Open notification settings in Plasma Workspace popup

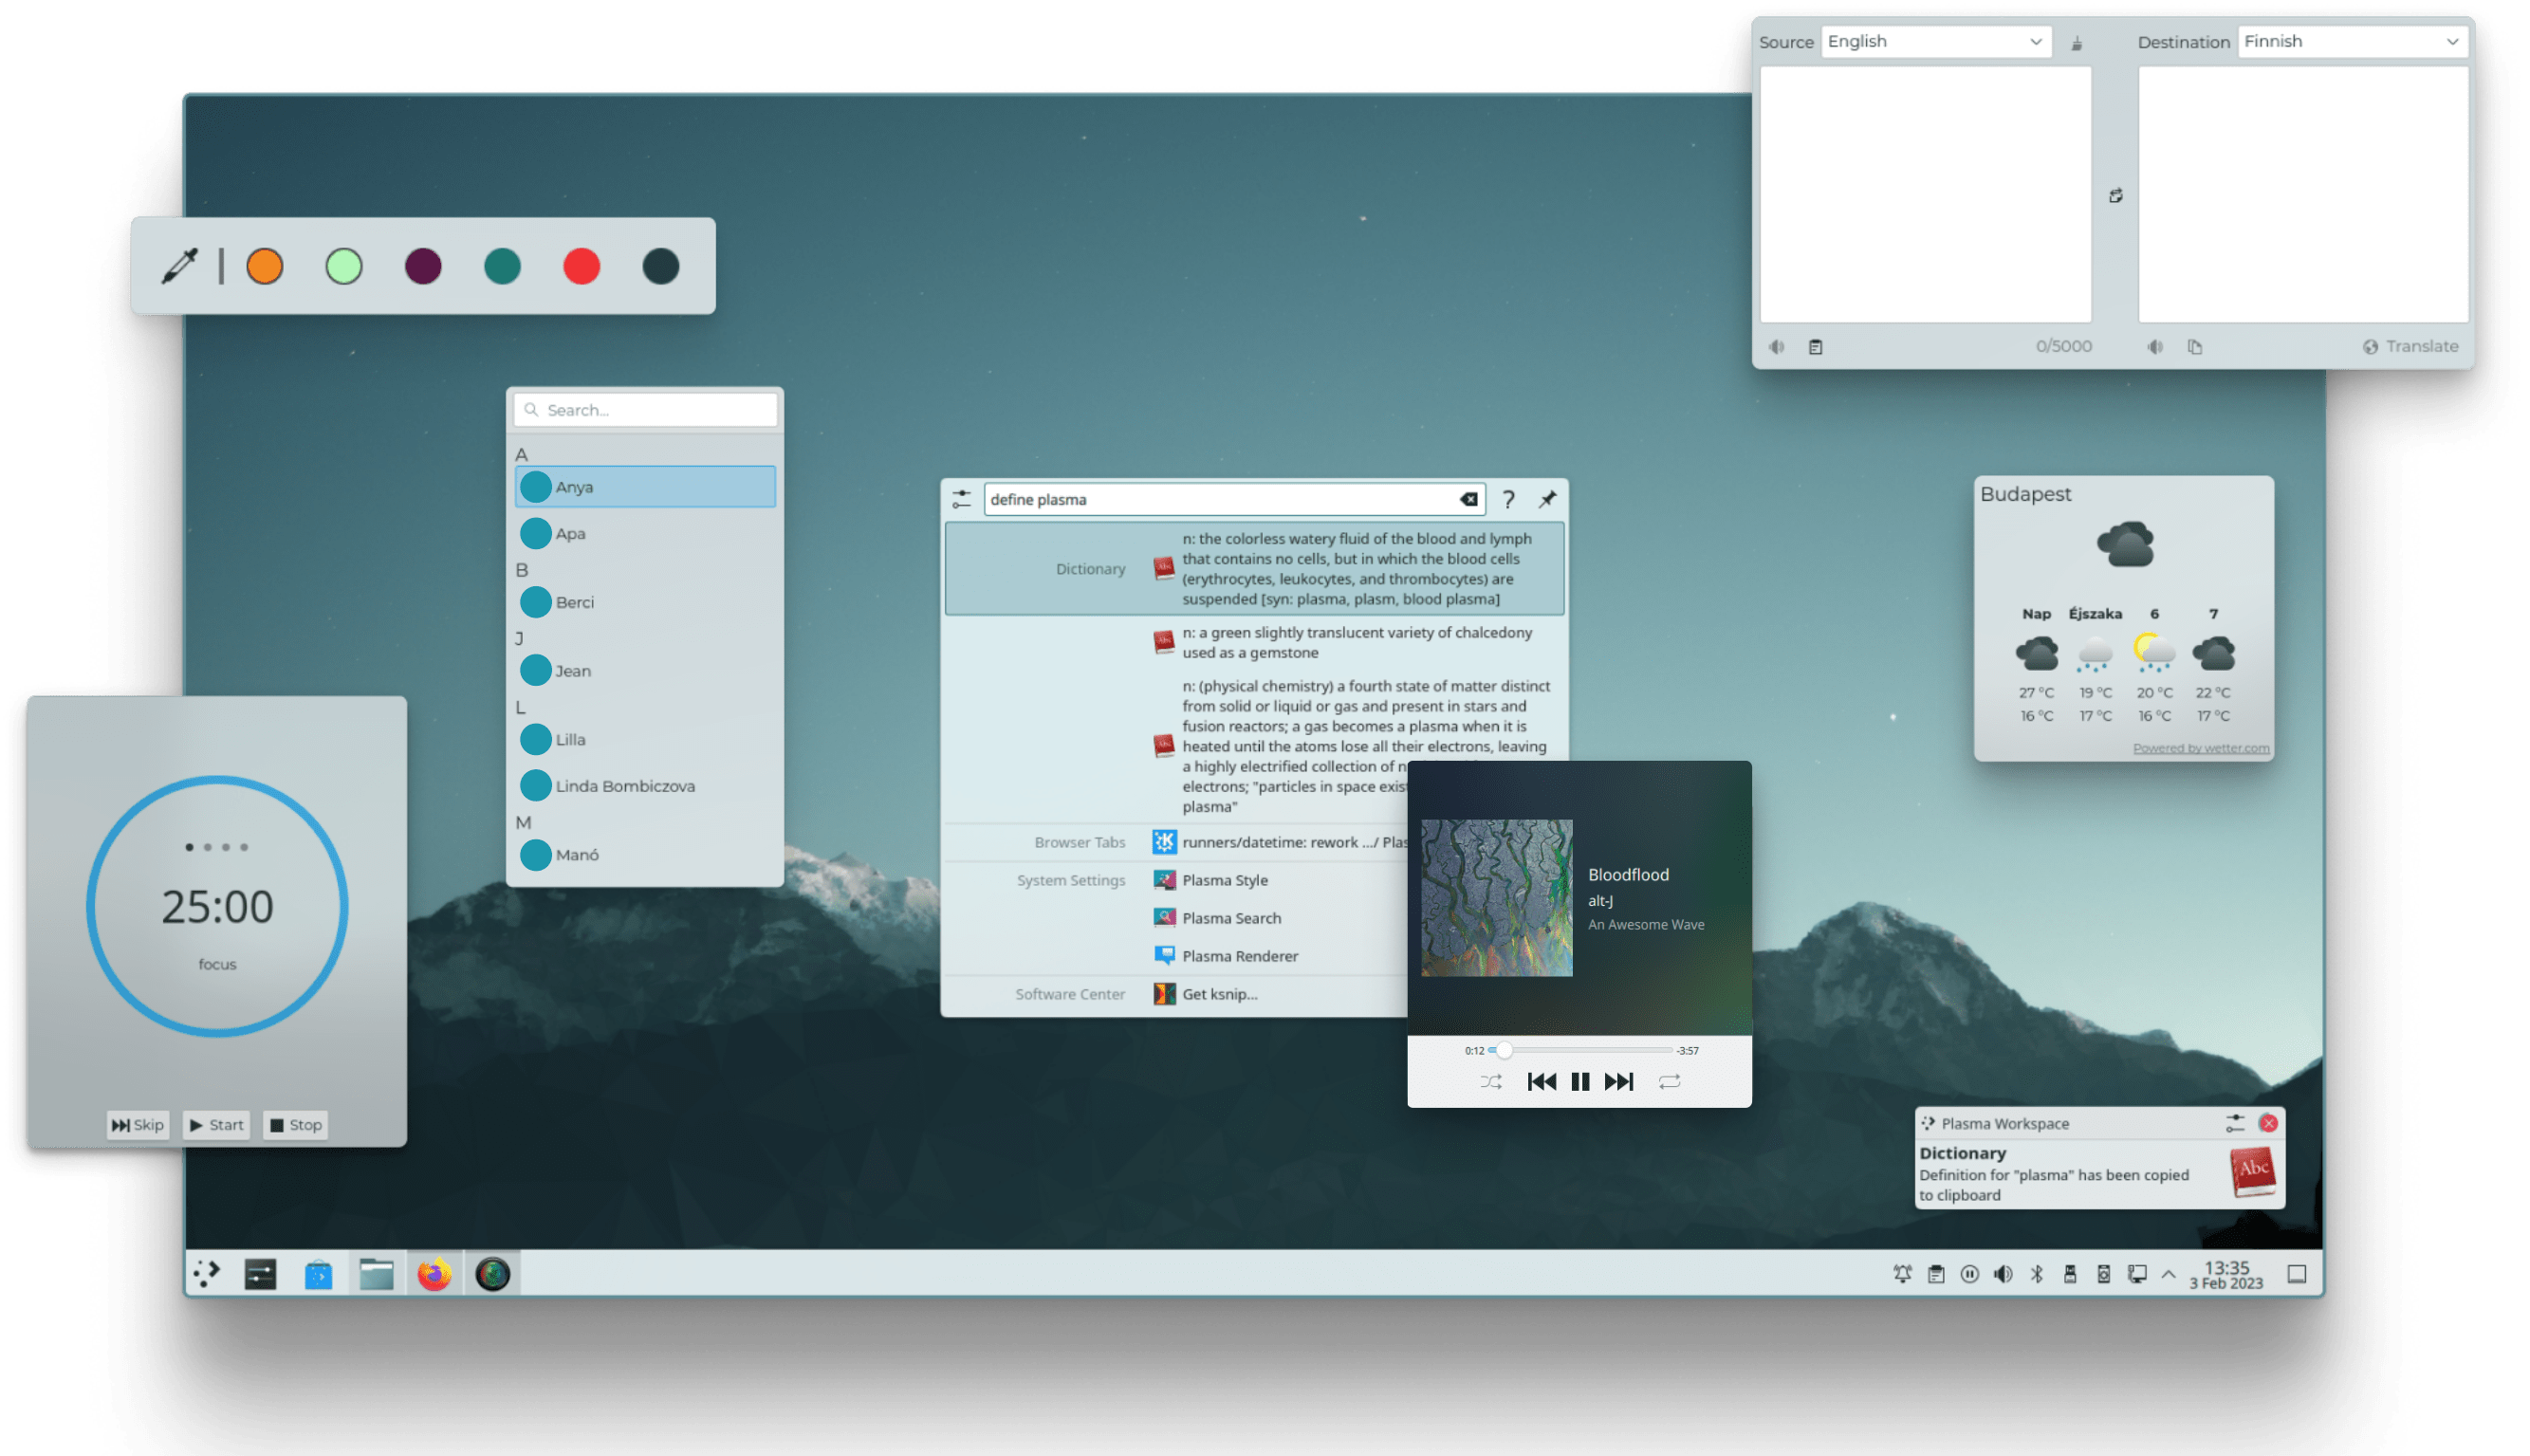[2235, 1123]
